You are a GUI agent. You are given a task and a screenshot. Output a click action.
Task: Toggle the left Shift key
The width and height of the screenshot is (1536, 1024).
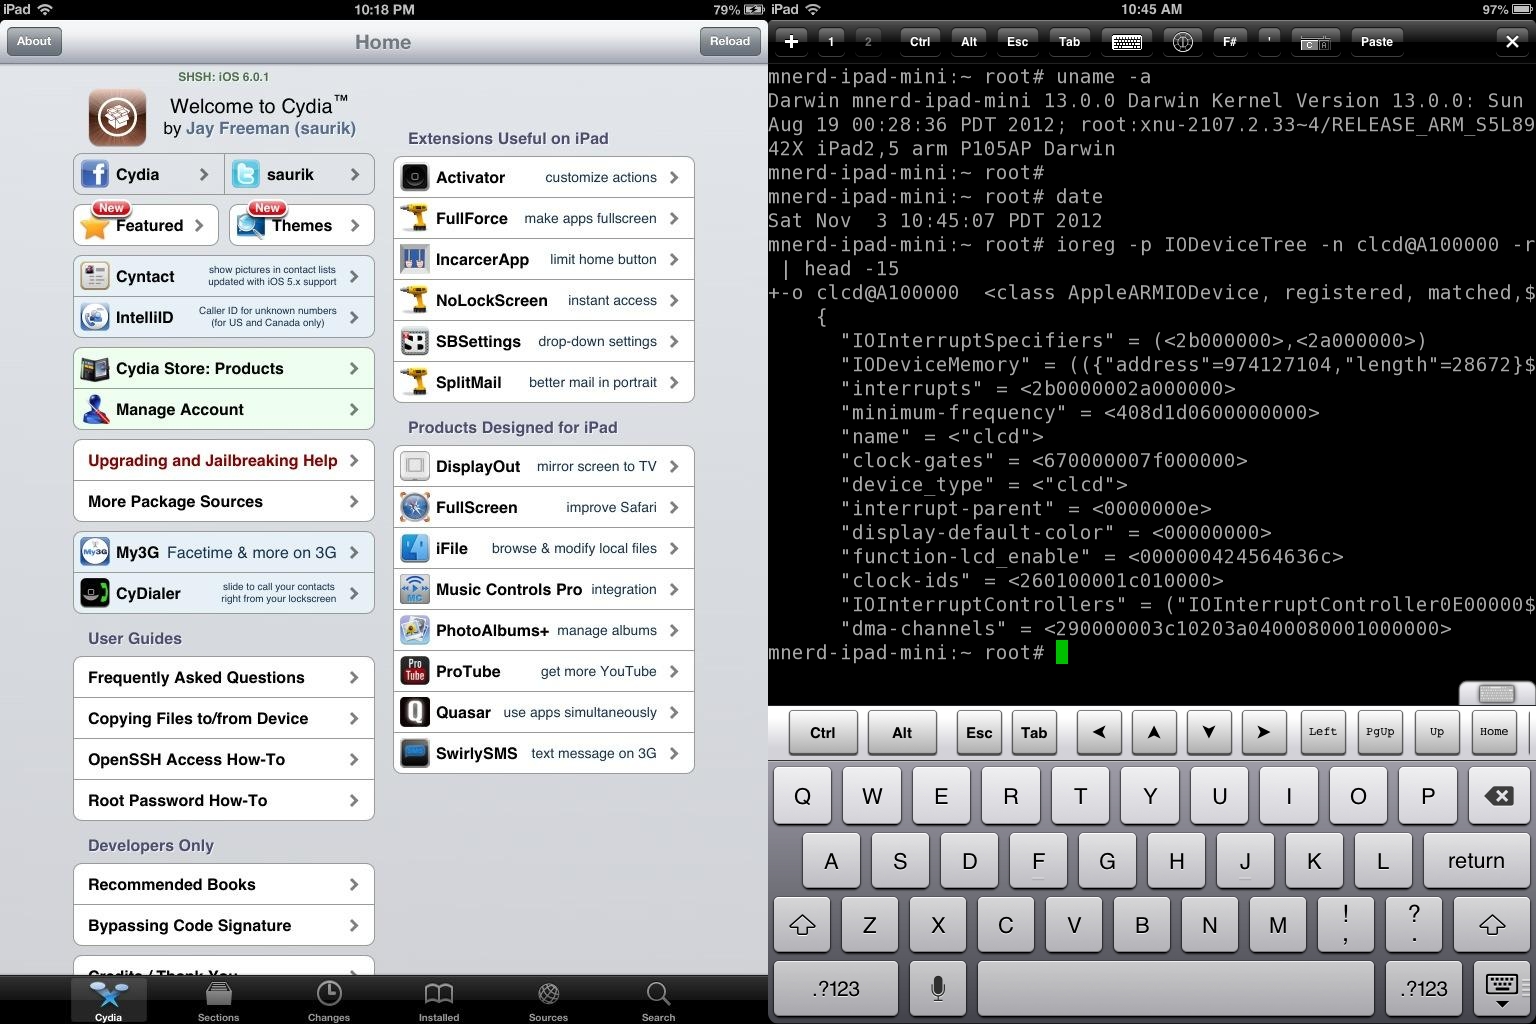point(803,925)
